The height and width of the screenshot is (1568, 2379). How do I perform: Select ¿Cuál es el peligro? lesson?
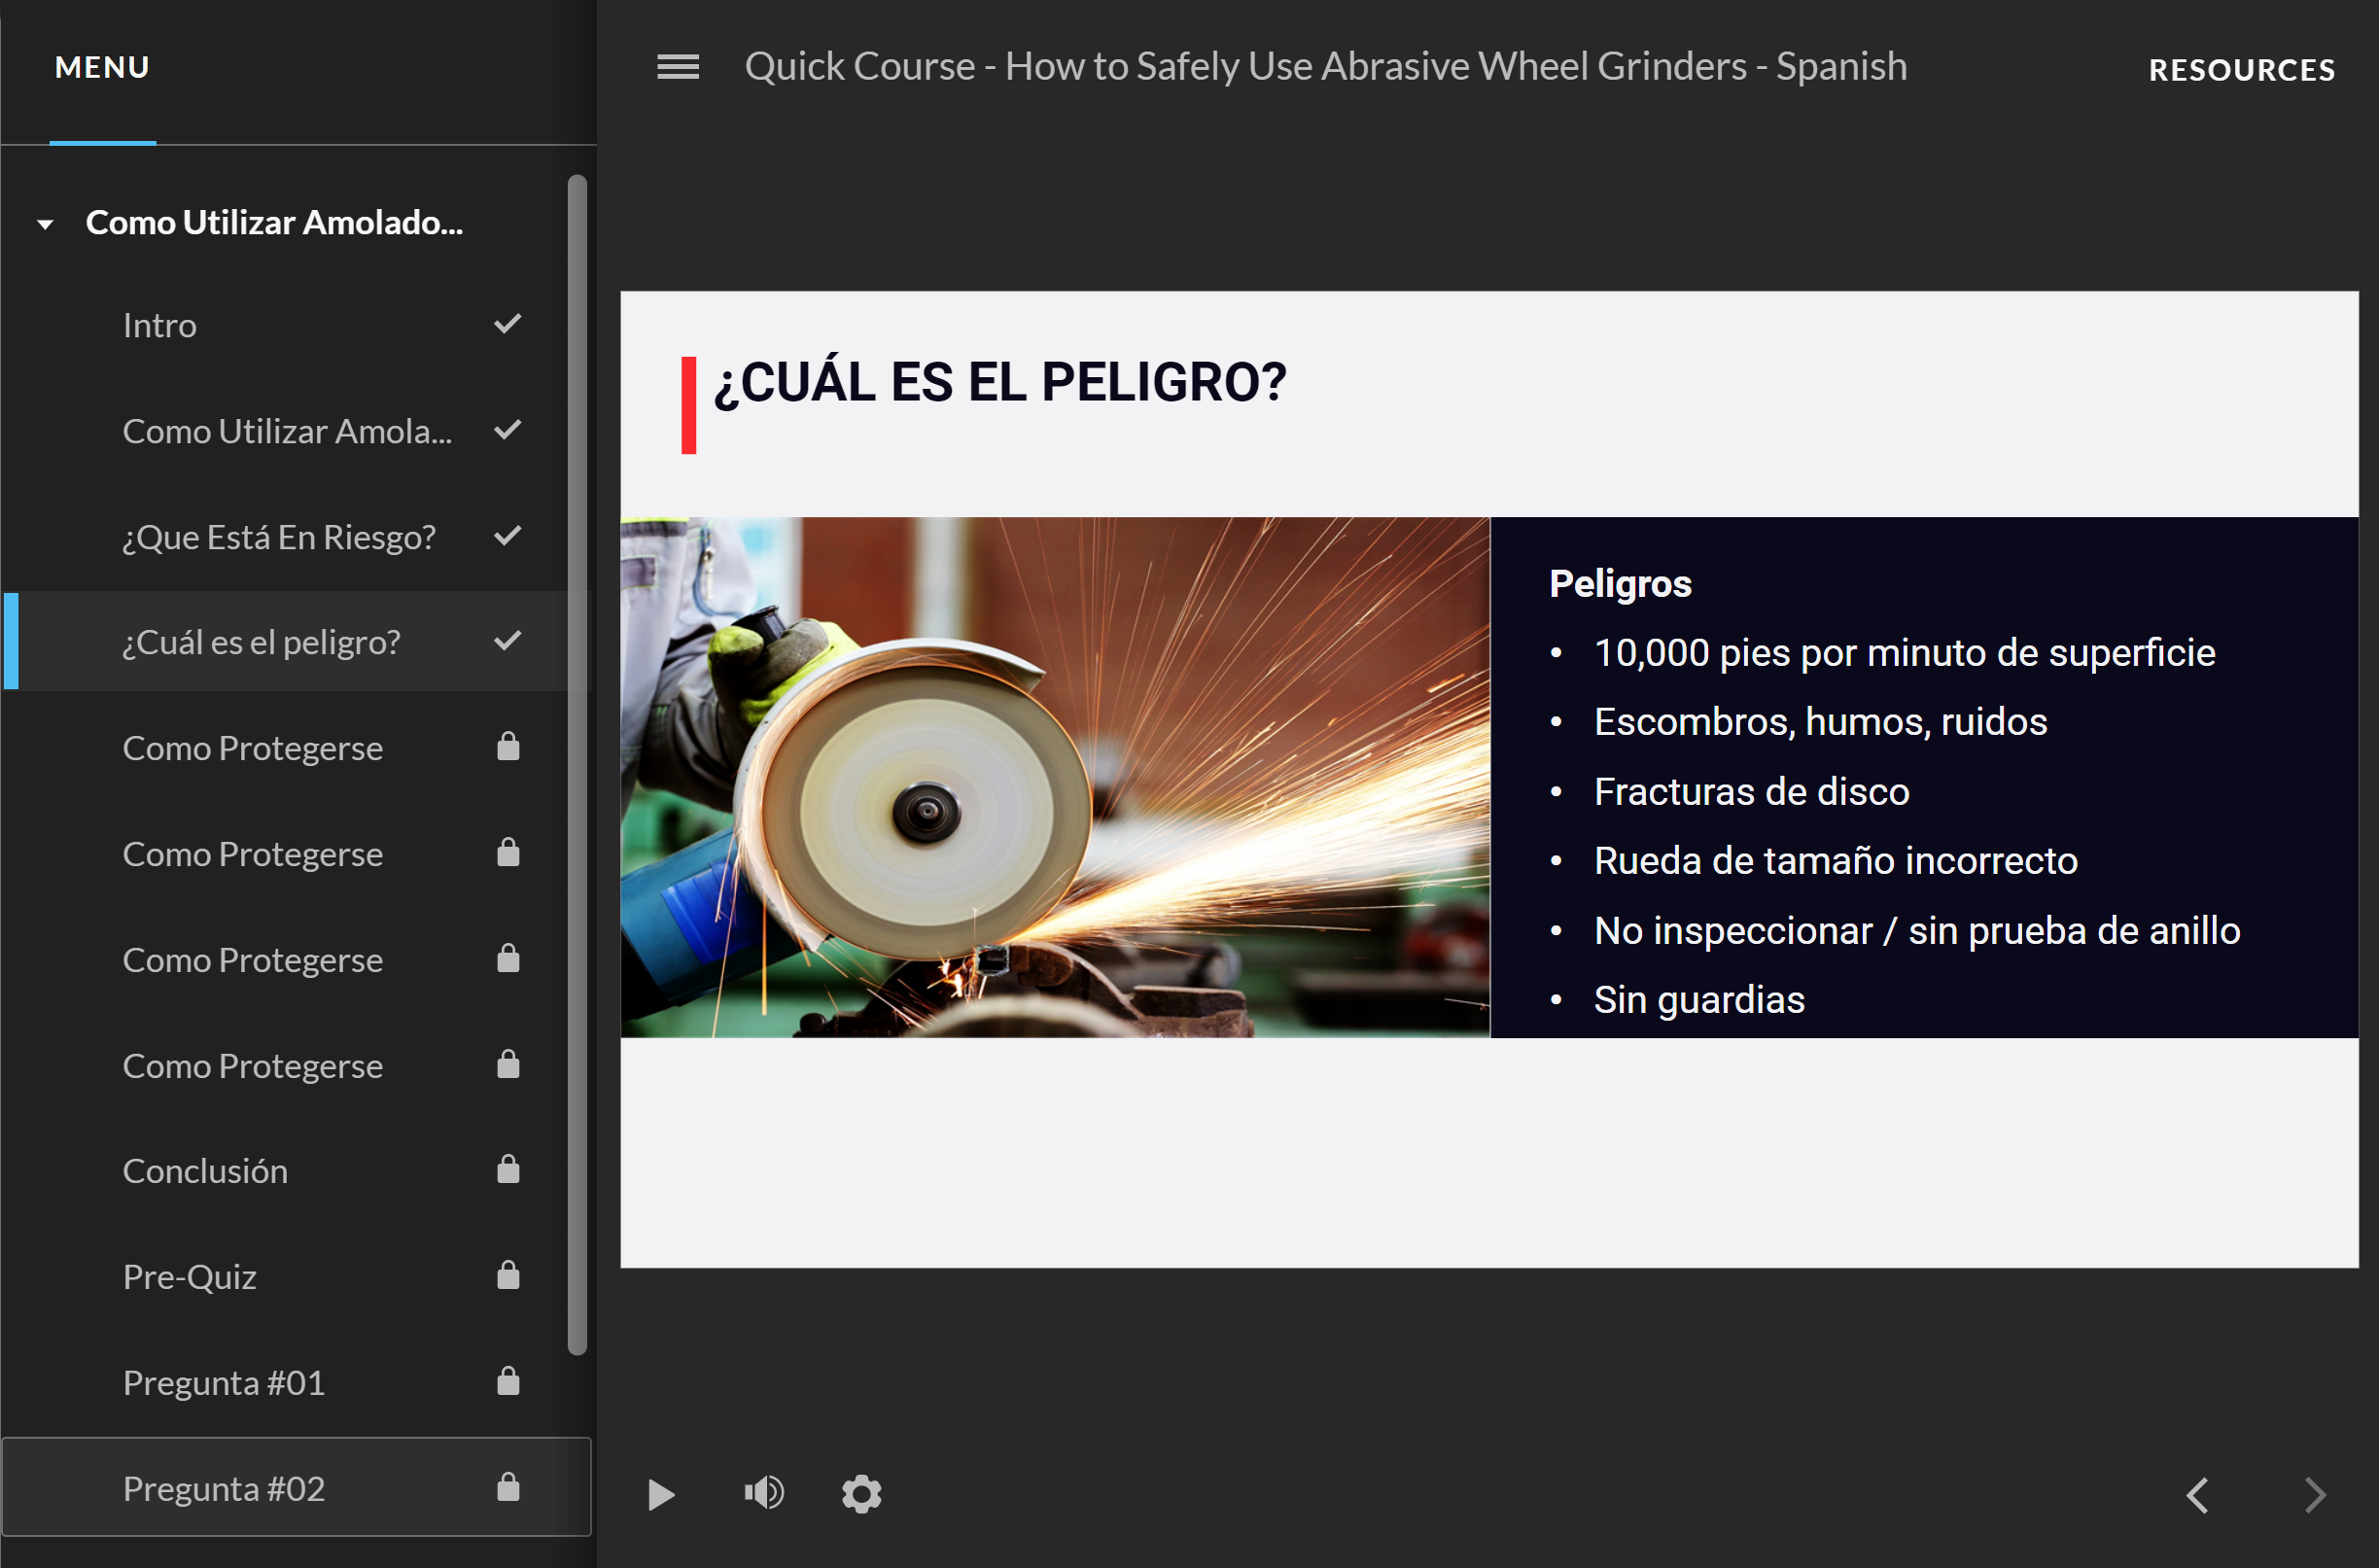(x=297, y=641)
